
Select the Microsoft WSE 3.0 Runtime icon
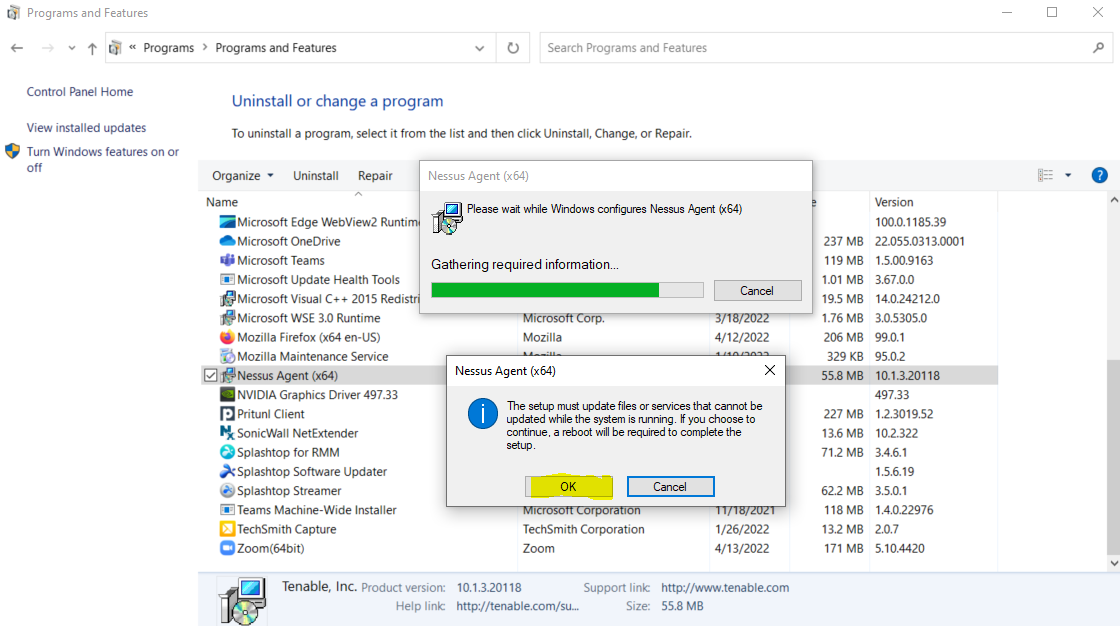click(227, 318)
